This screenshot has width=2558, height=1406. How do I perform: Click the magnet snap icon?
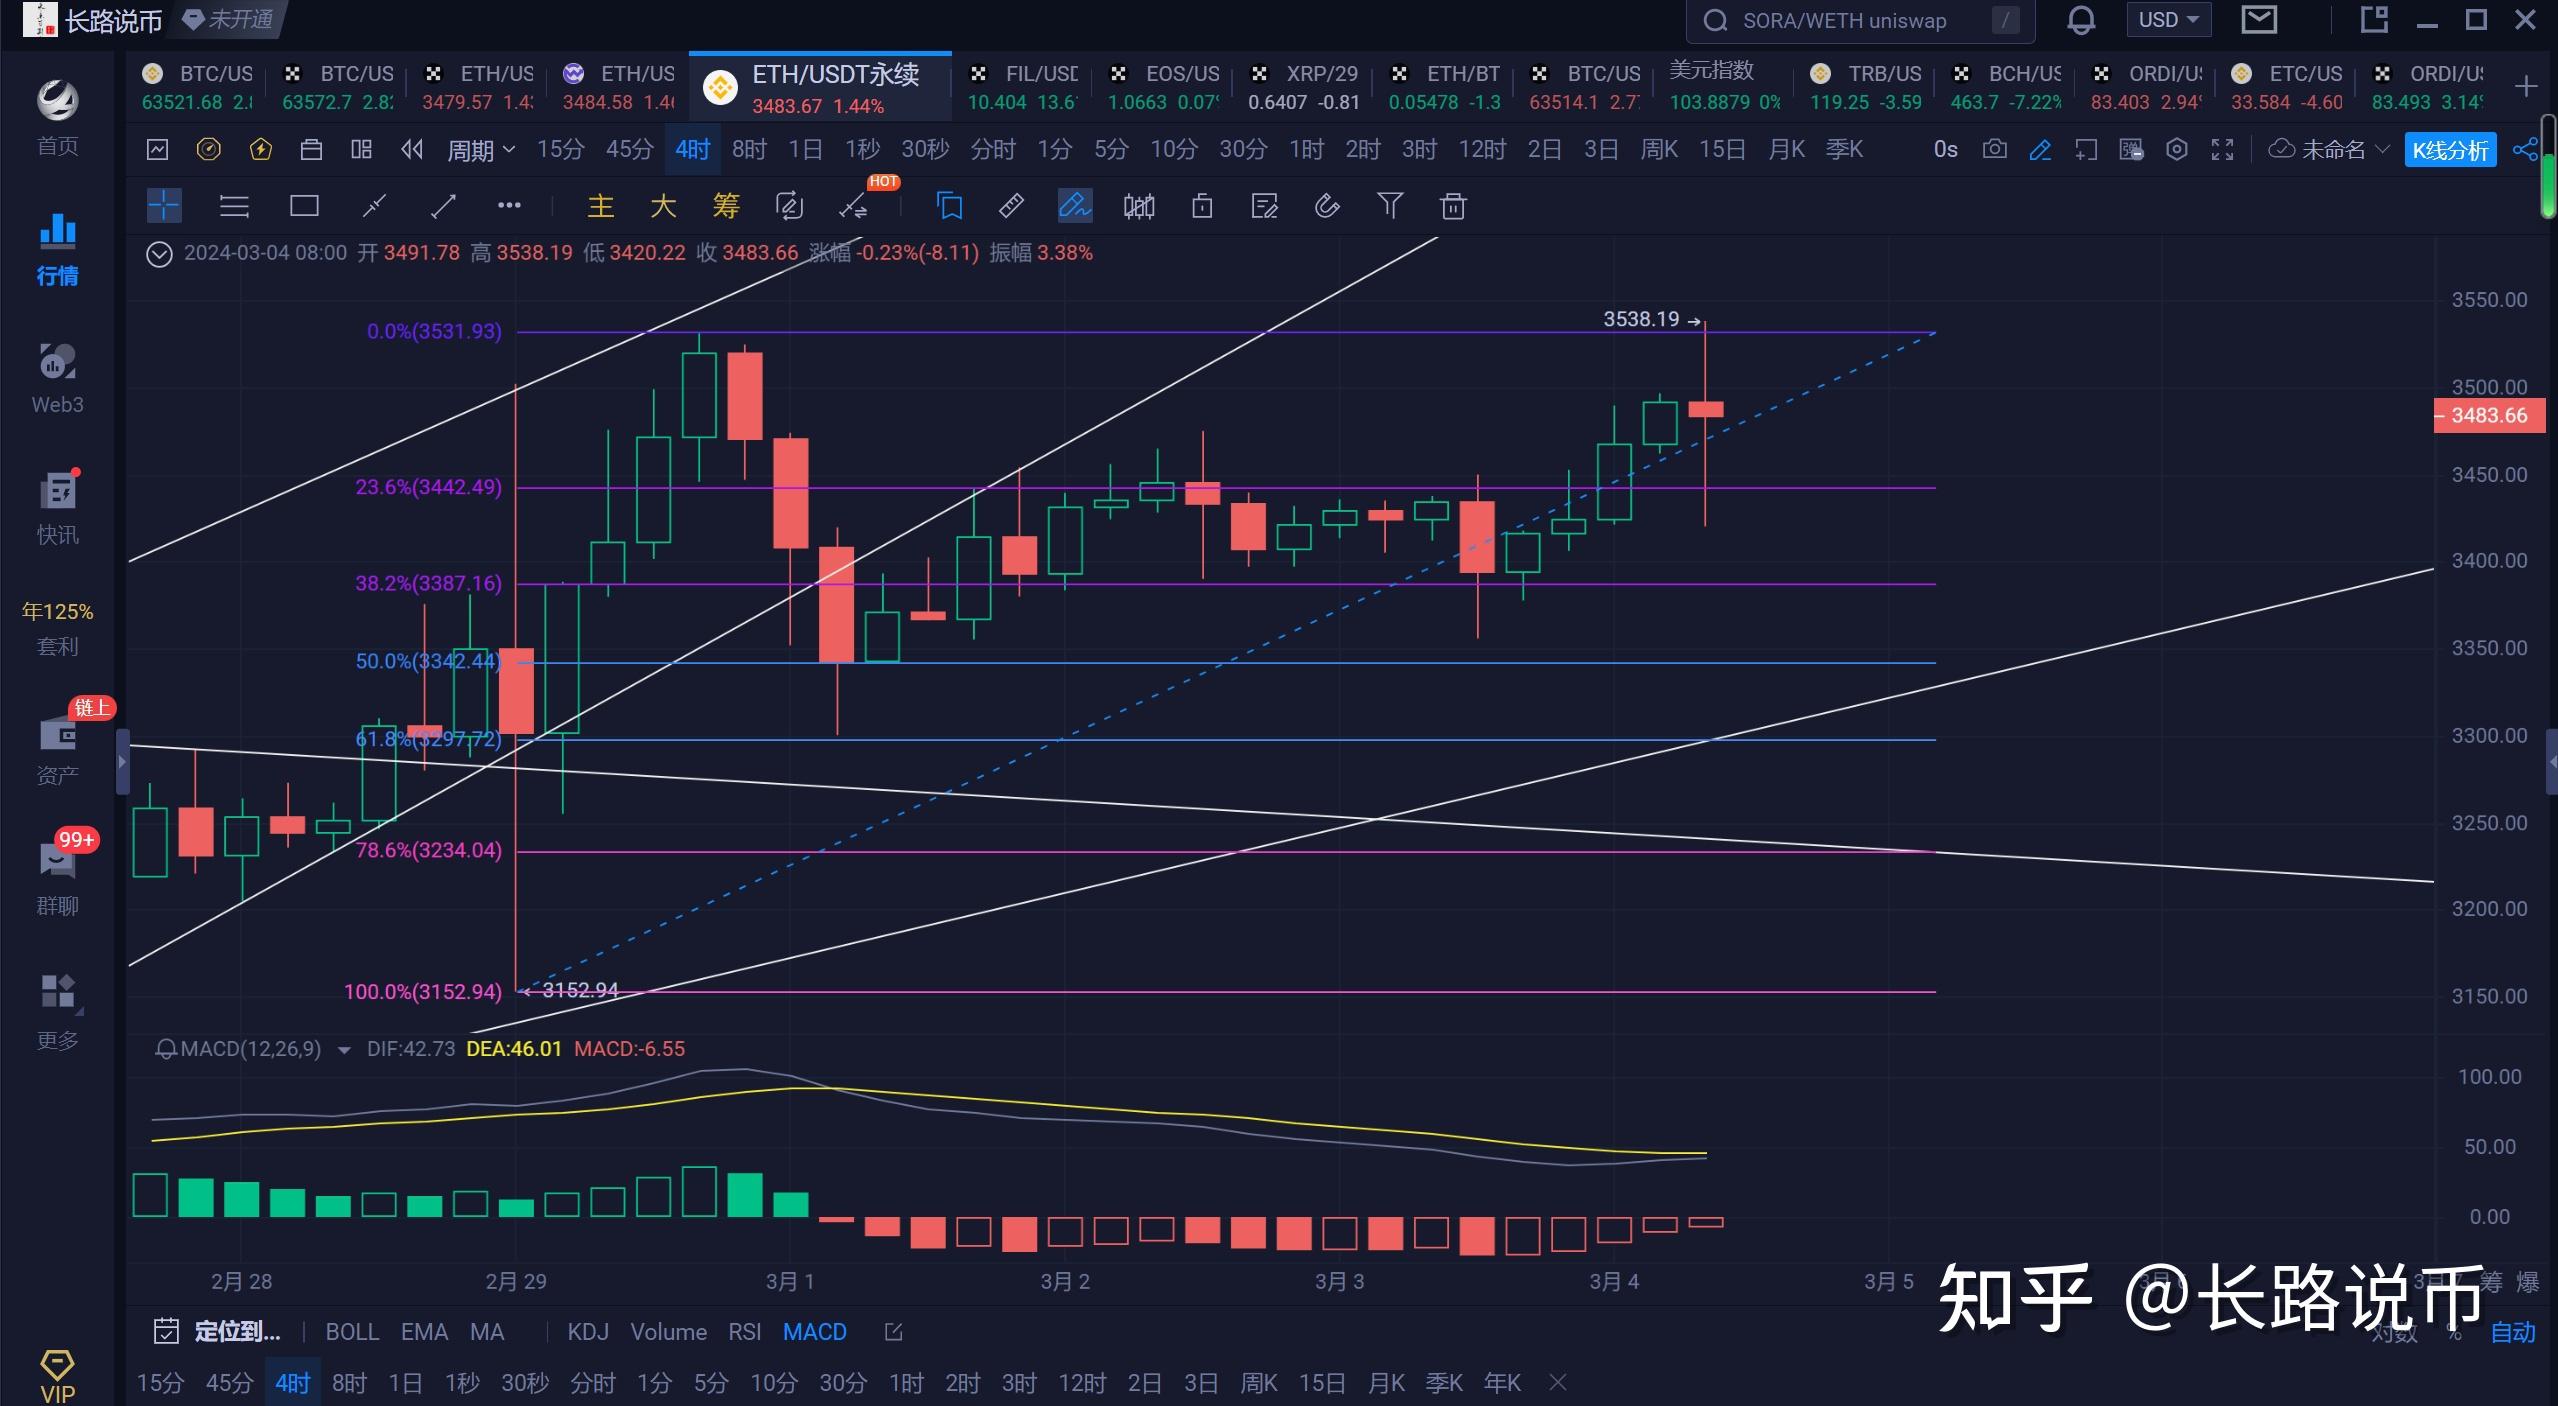tap(1327, 206)
